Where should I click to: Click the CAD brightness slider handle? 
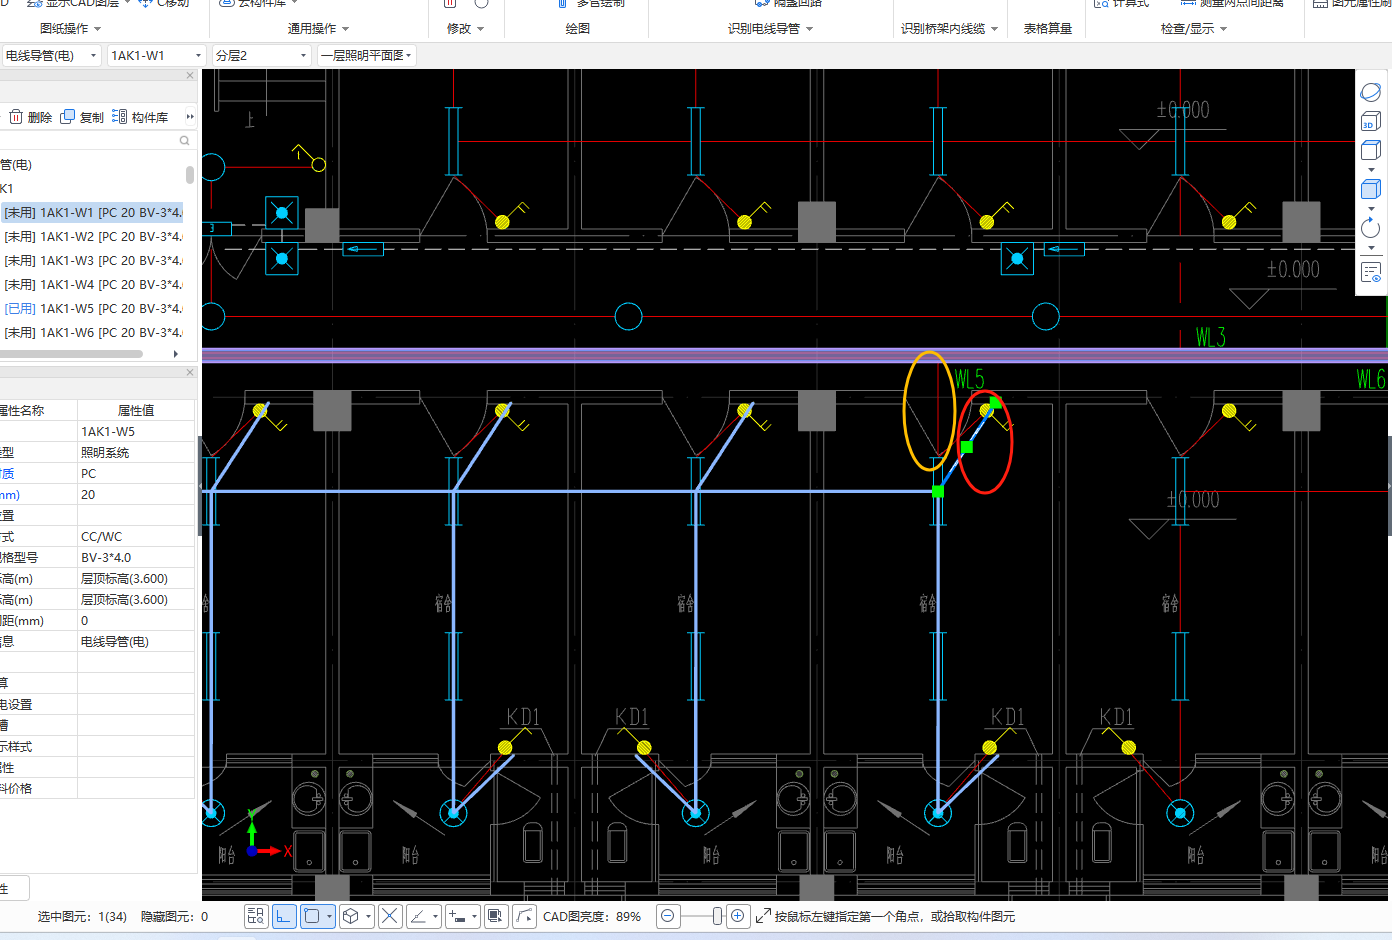[717, 916]
